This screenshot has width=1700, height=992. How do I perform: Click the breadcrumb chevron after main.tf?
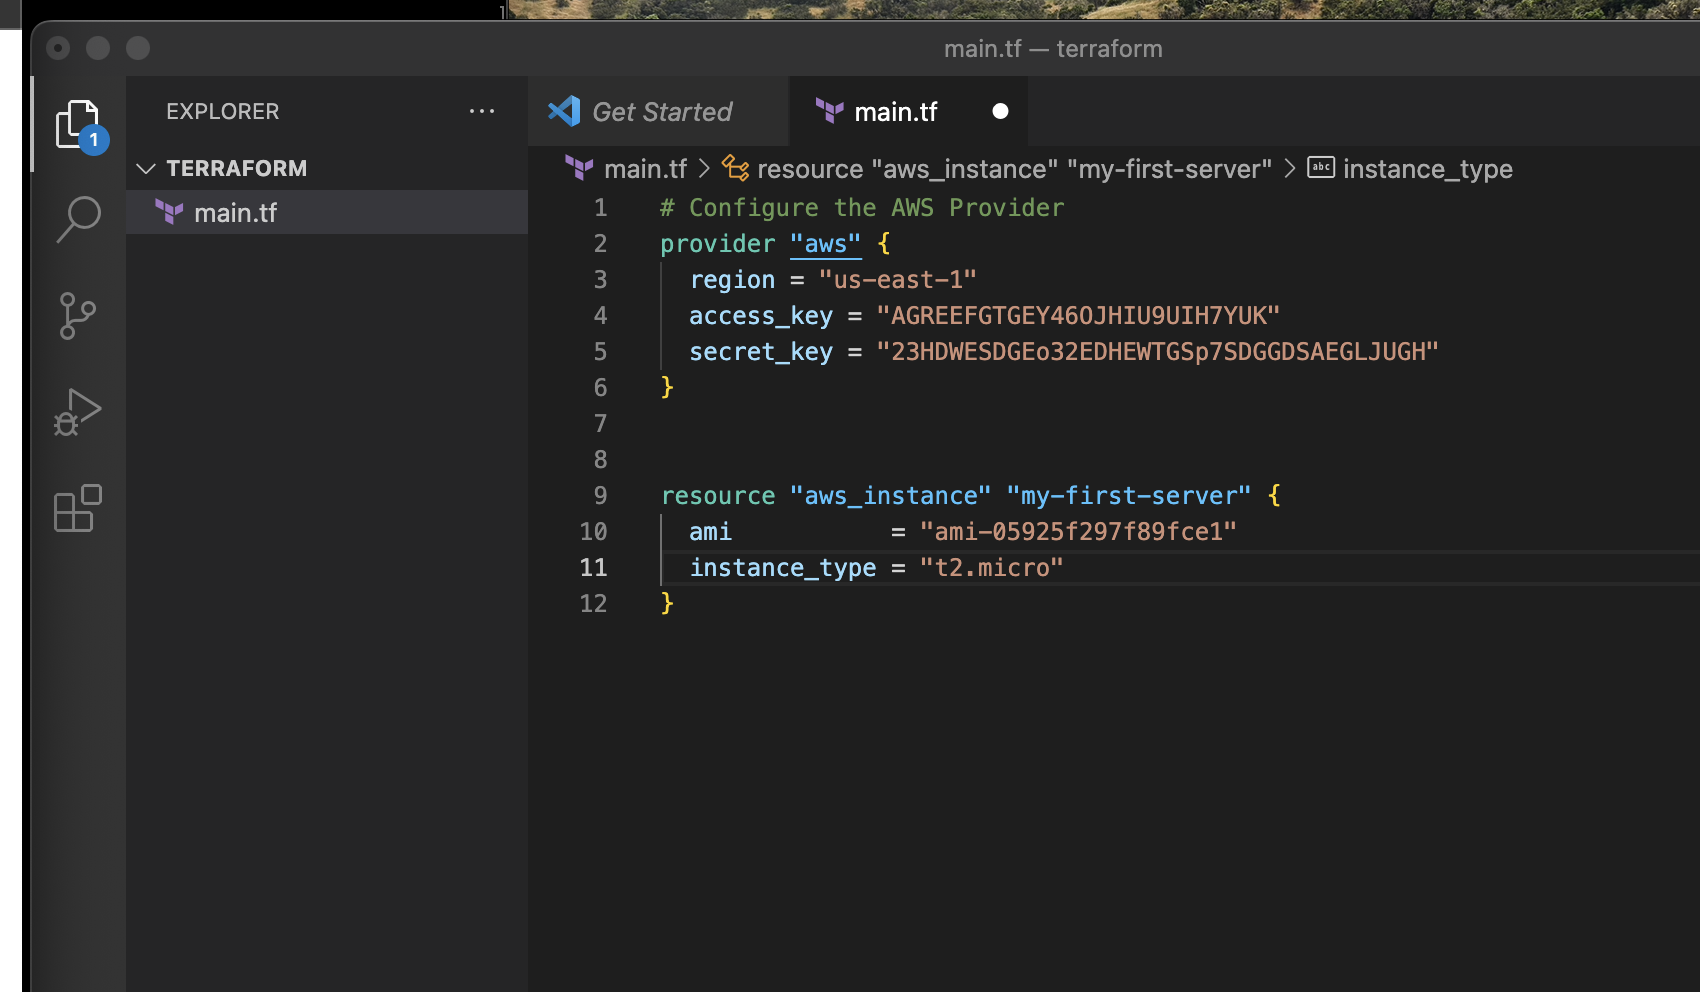tap(703, 168)
